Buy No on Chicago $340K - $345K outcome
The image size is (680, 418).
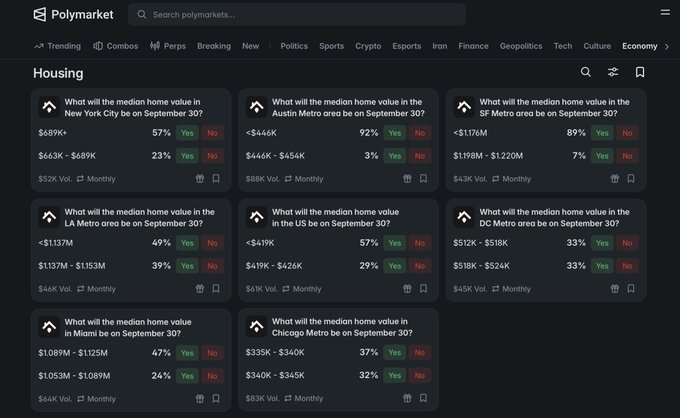pyautogui.click(x=420, y=375)
